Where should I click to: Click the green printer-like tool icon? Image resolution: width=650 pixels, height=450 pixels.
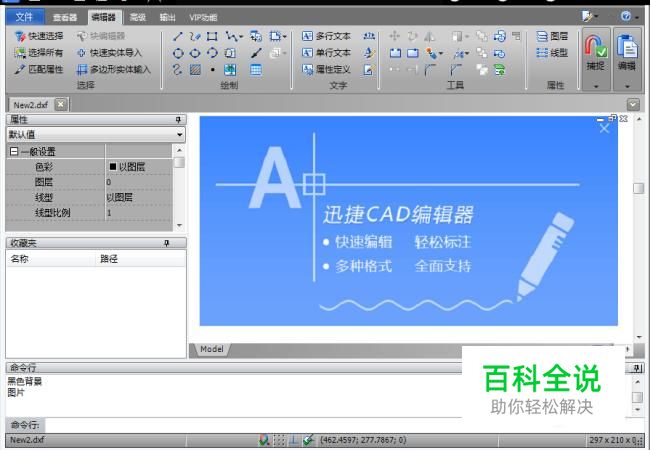tap(500, 70)
